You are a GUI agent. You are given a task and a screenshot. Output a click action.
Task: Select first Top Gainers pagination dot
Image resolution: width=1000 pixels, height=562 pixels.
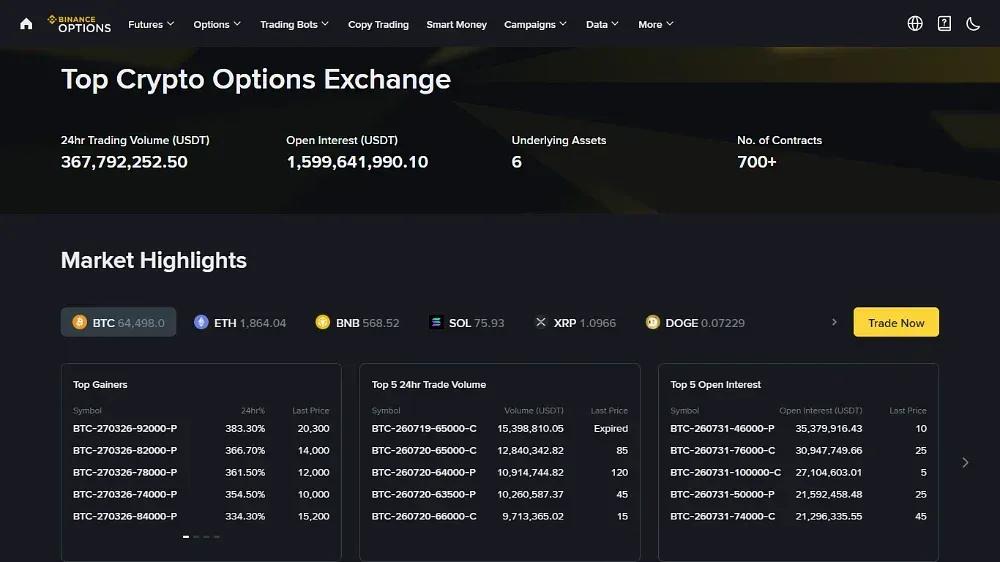pos(186,536)
